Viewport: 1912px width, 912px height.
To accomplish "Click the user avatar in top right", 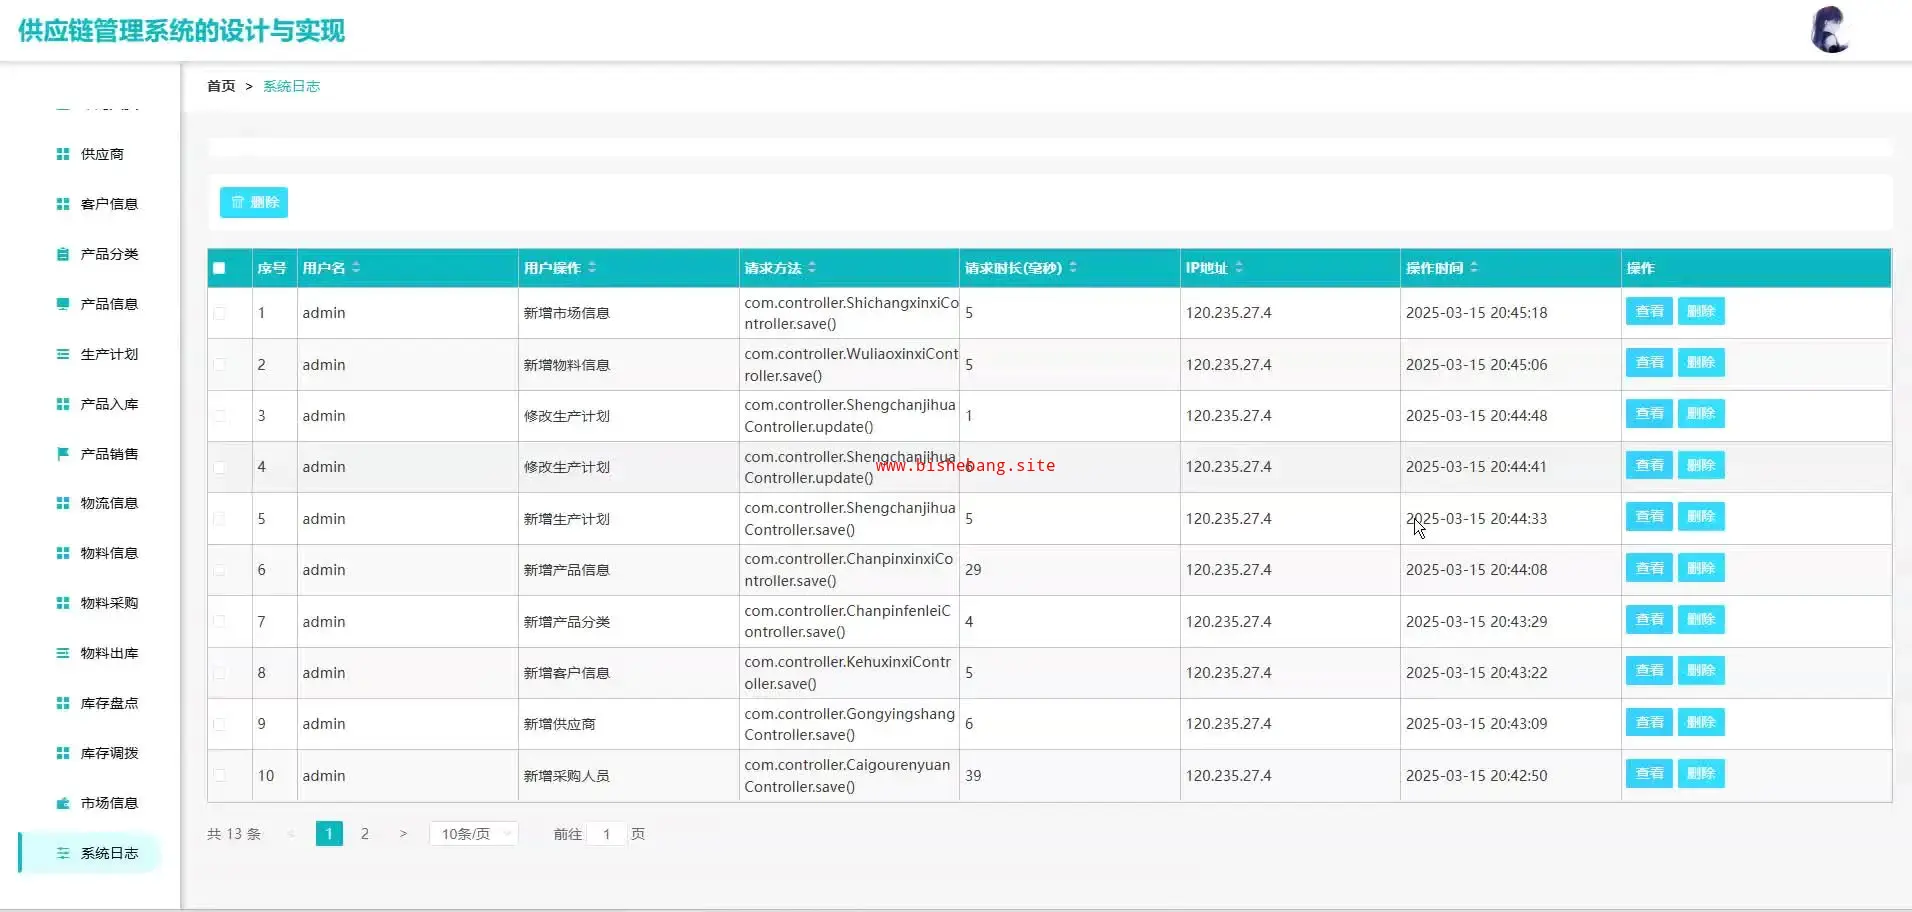I will point(1829,30).
